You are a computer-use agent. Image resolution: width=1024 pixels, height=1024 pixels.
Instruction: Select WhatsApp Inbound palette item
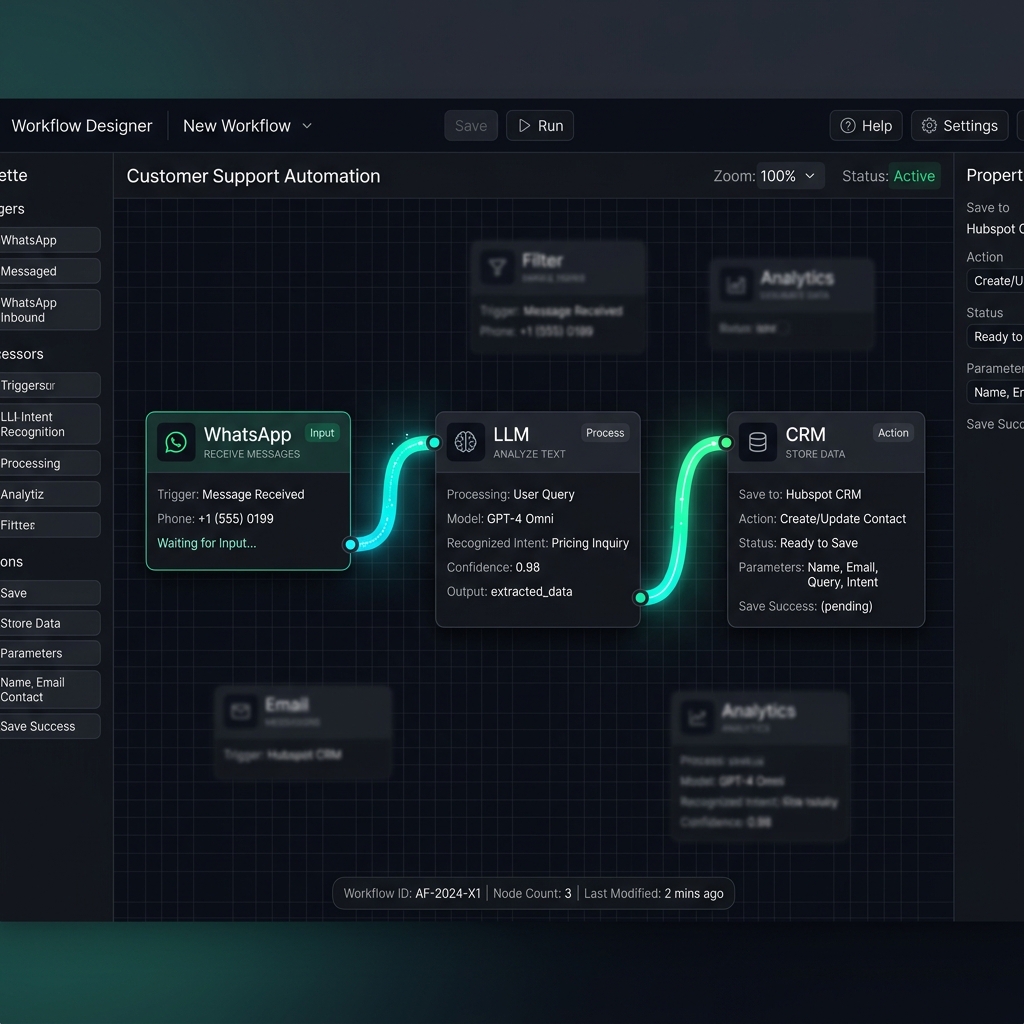[x=50, y=310]
